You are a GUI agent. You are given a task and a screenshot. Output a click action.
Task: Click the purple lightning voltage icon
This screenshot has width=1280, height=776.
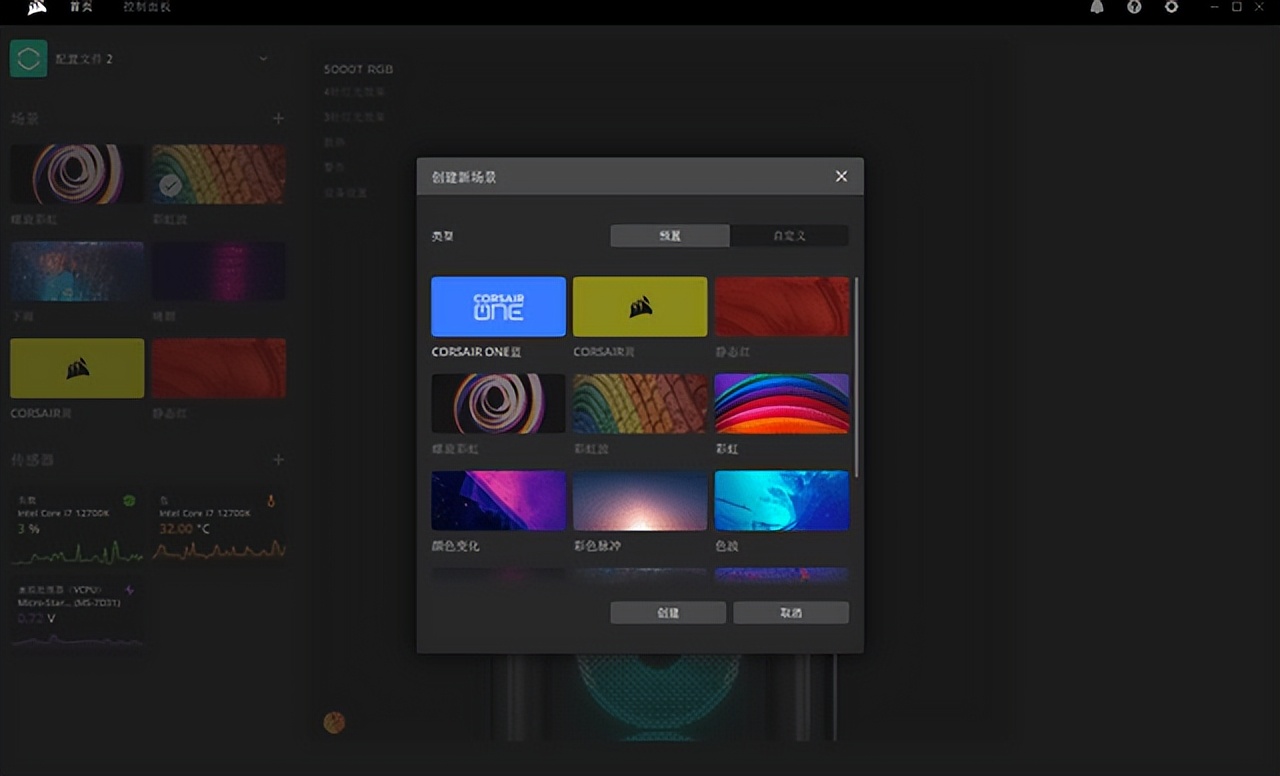point(129,590)
